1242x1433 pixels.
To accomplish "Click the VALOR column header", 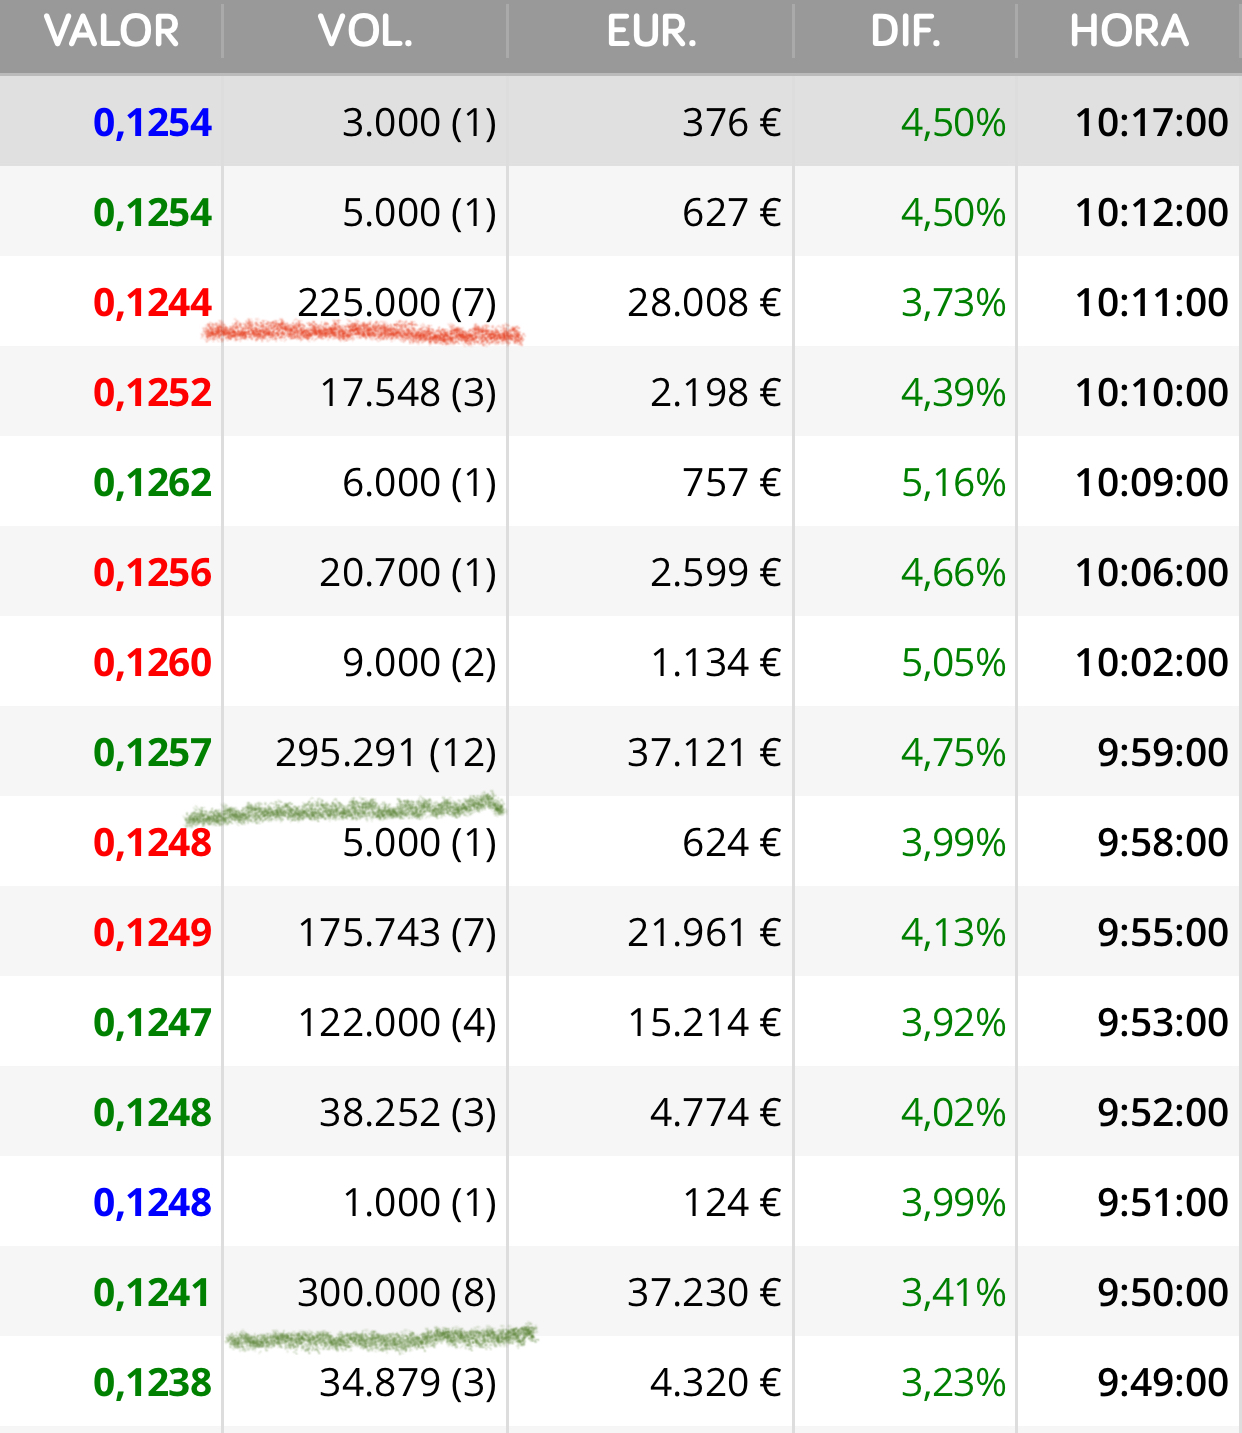I will tap(111, 31).
